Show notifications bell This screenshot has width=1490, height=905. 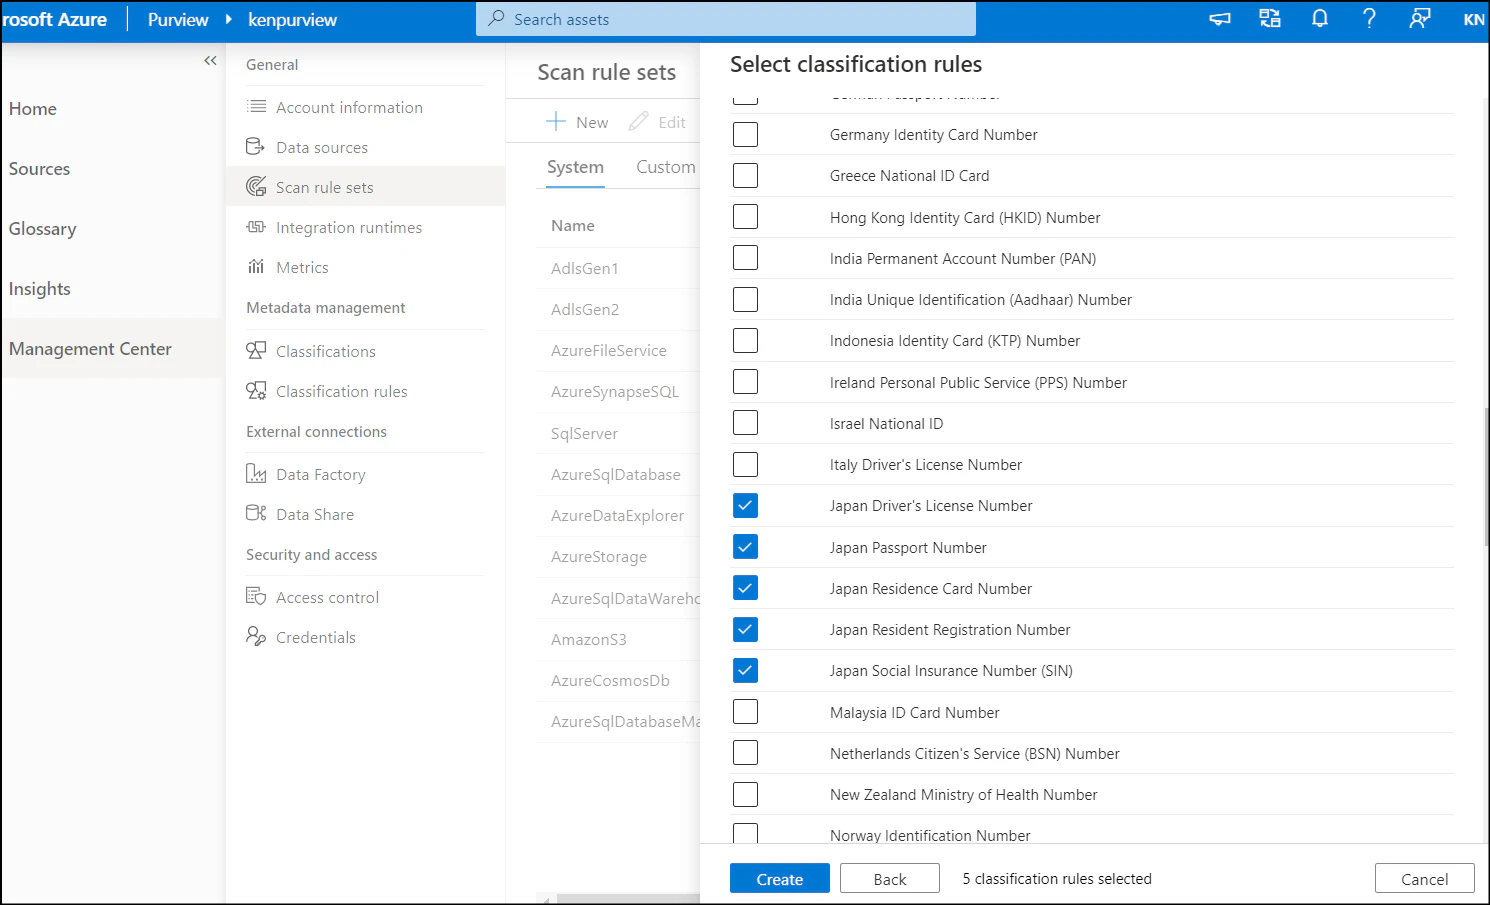1320,19
